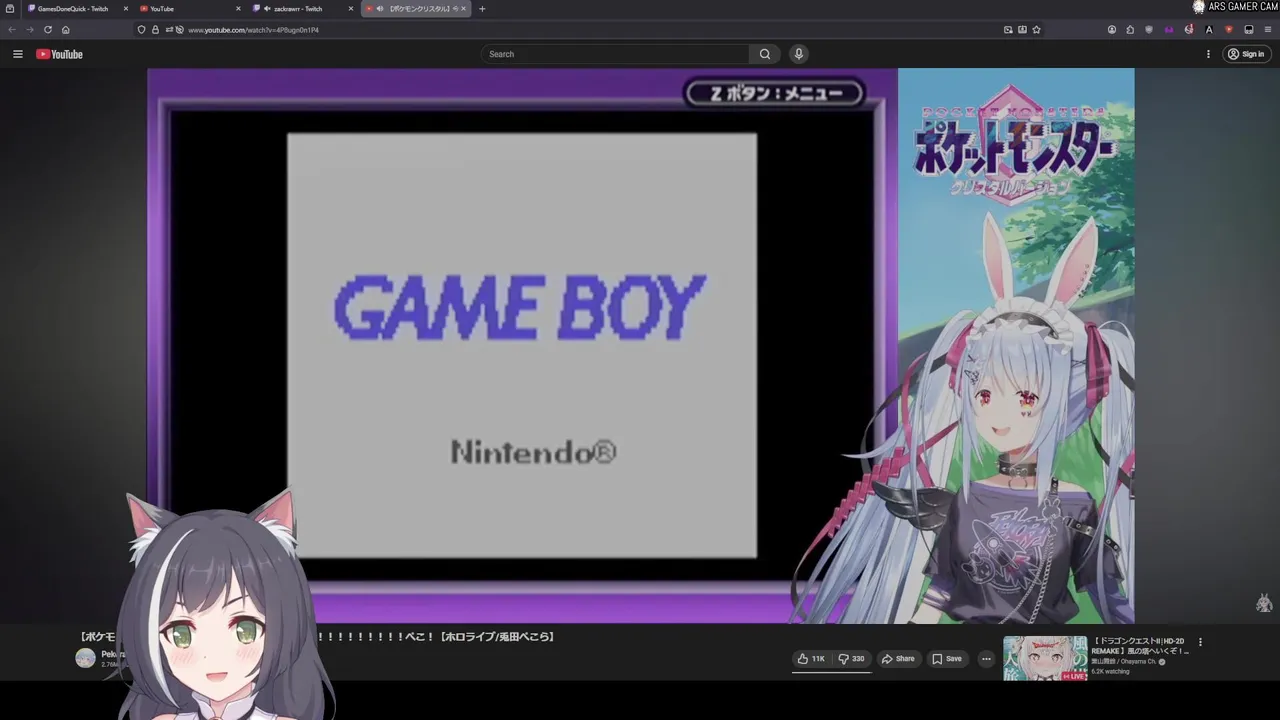
Task: Click the purple extension icon in toolbar
Action: (1169, 30)
